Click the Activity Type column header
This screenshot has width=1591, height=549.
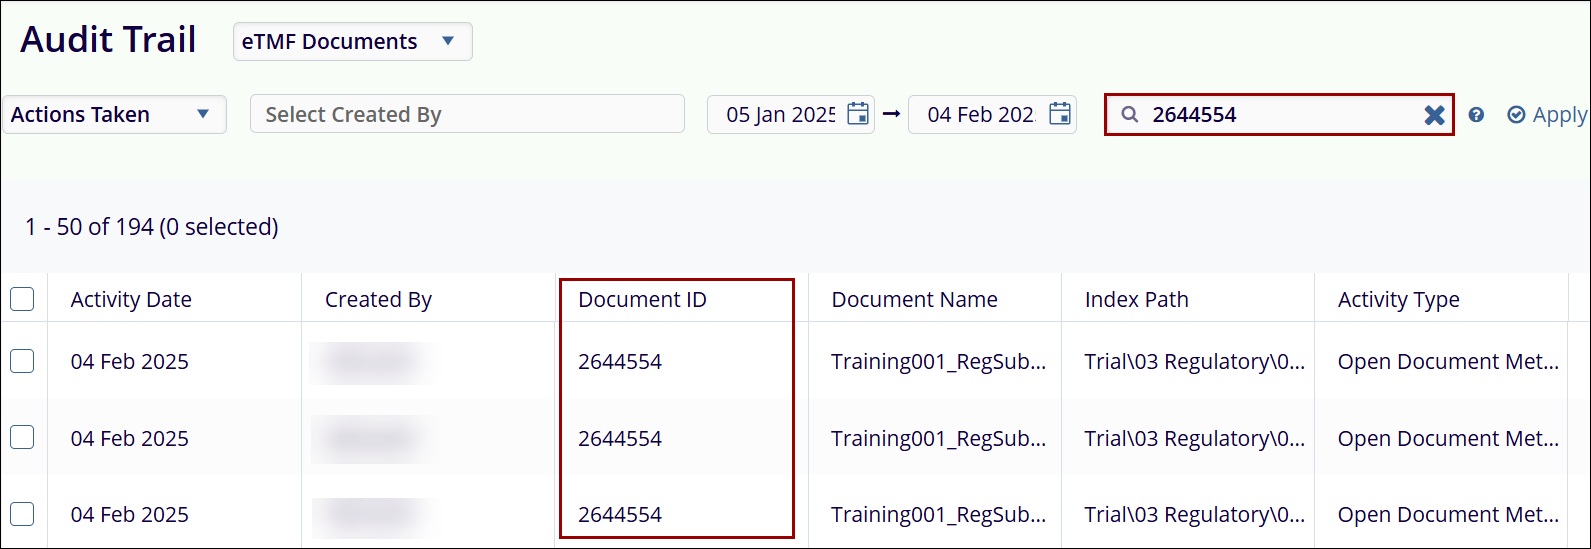click(1398, 299)
